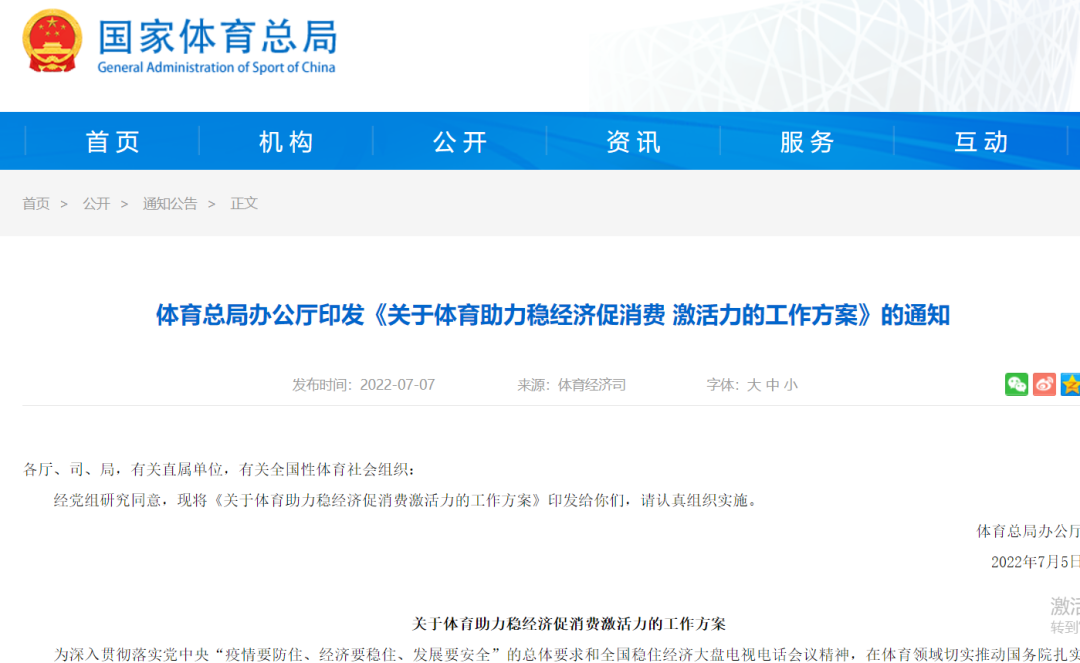
Task: Click 首页 breadcrumb link
Action: (x=36, y=203)
